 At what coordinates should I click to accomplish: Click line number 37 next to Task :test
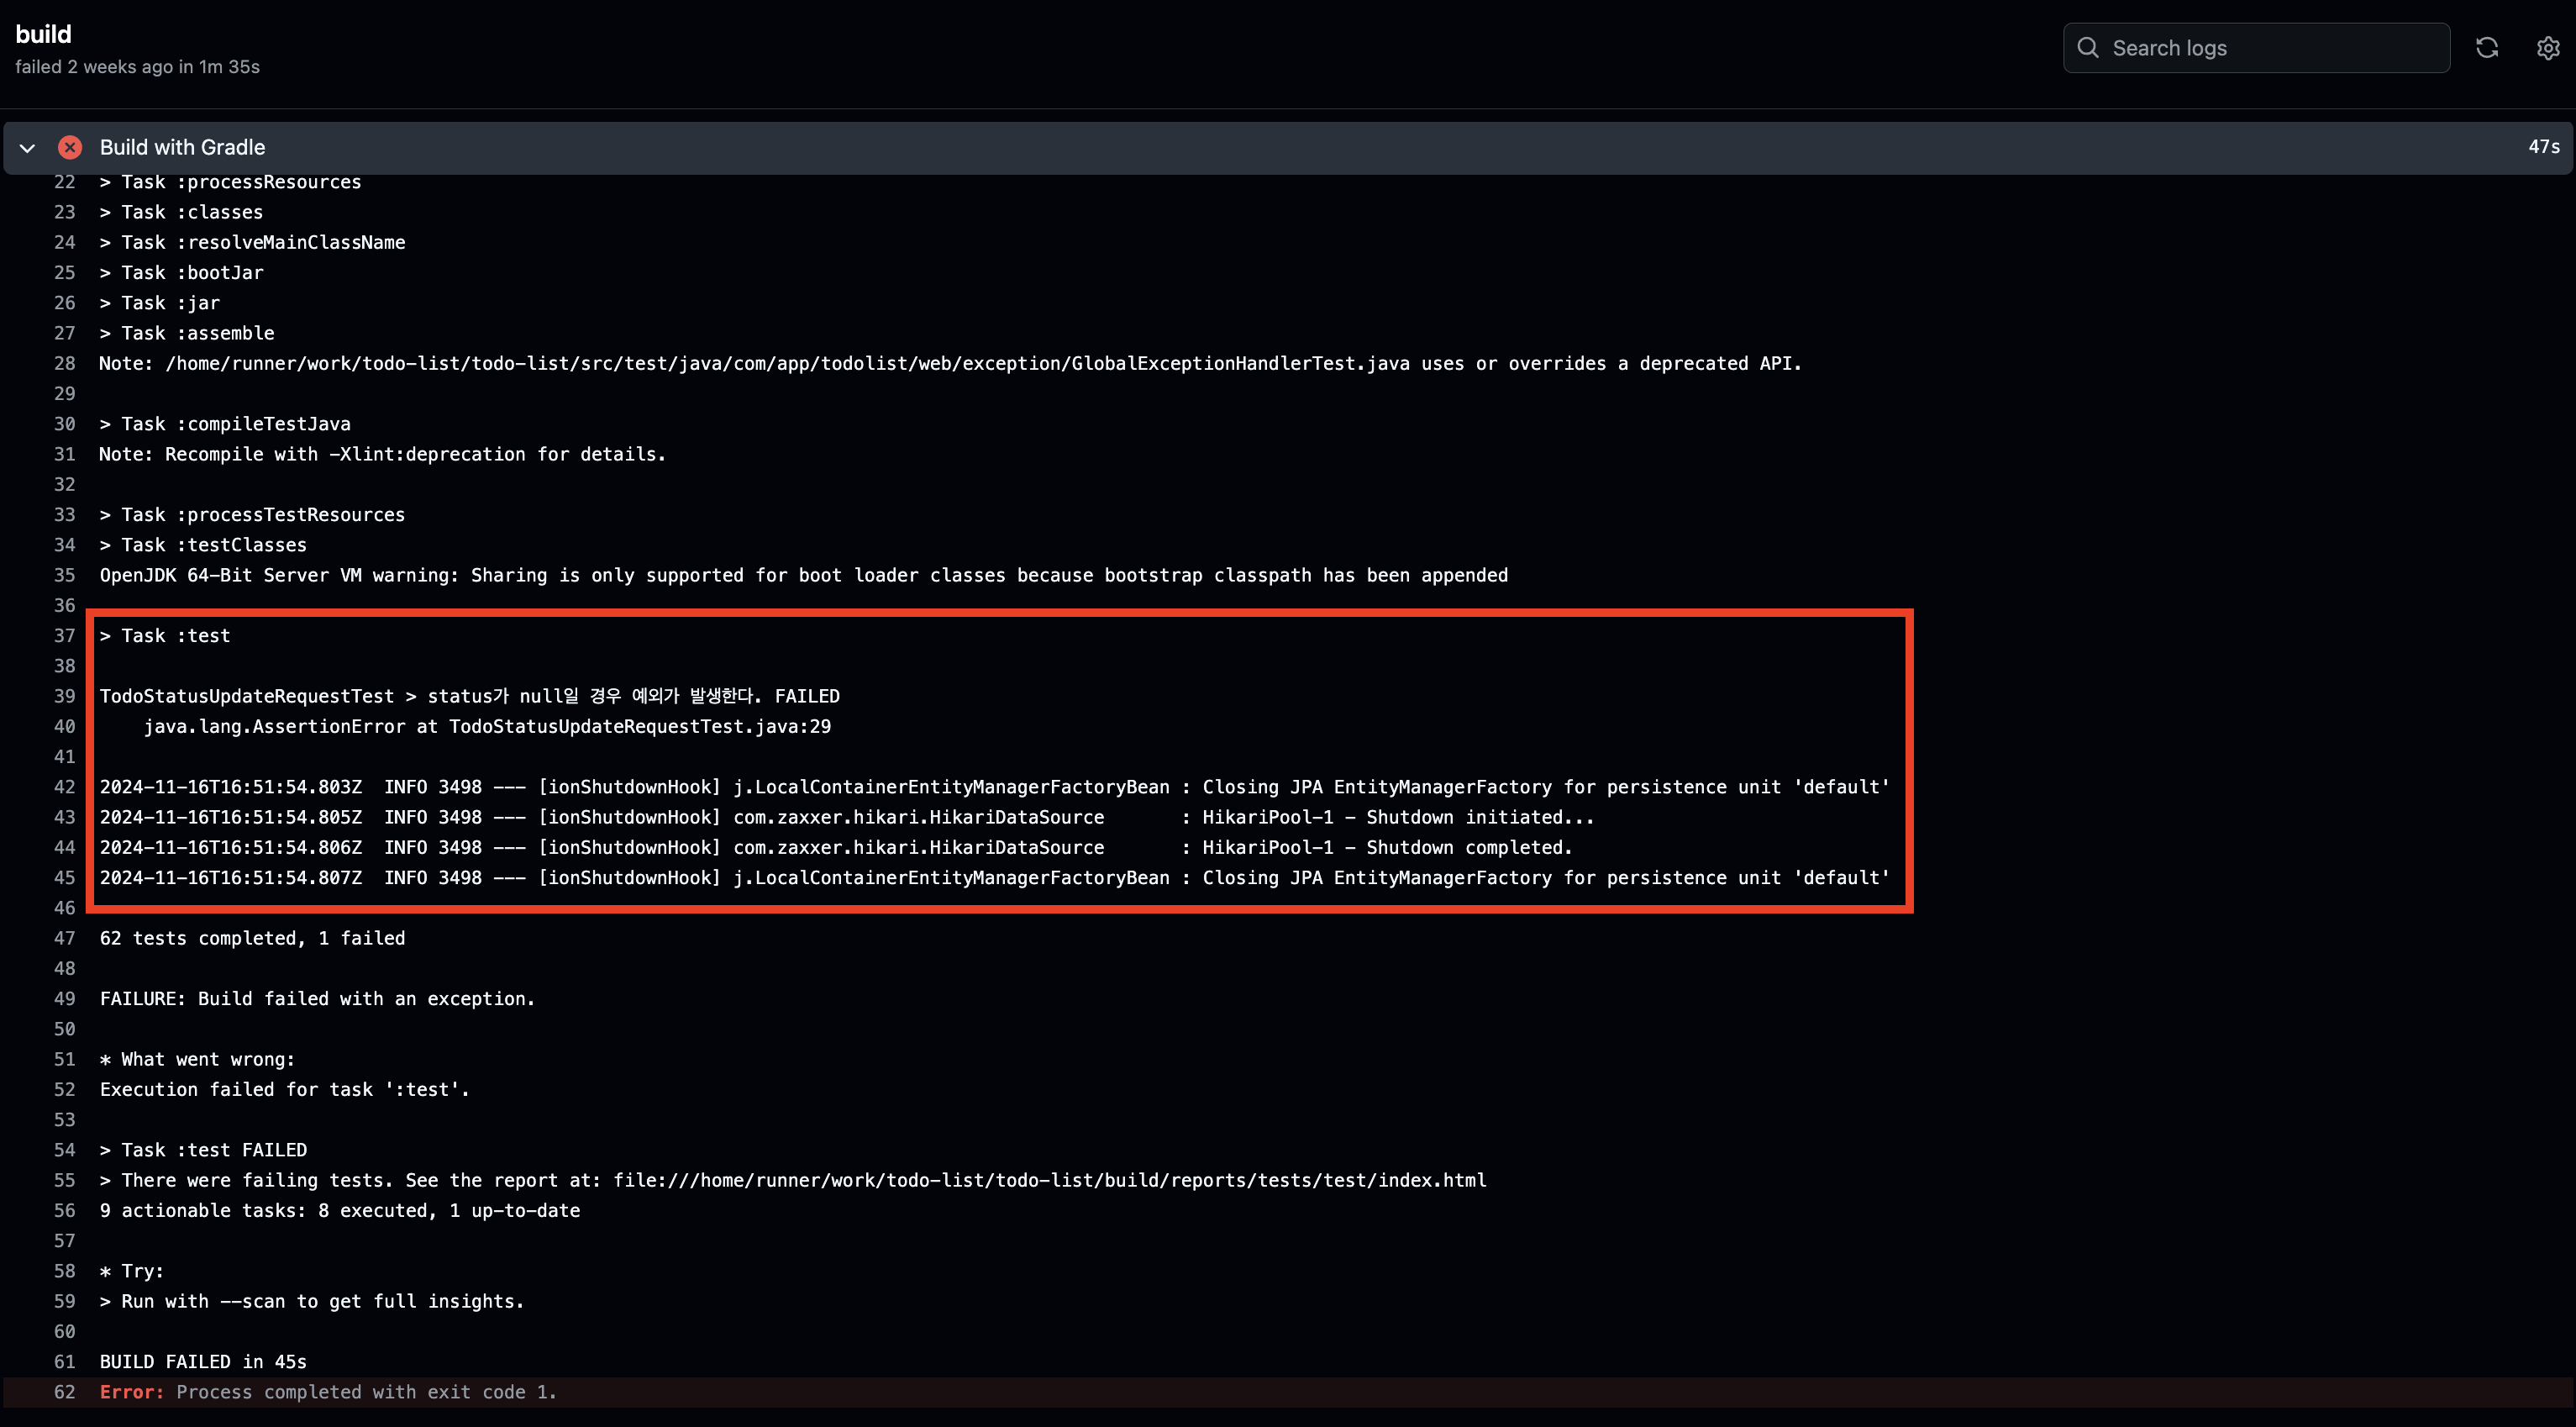(64, 636)
